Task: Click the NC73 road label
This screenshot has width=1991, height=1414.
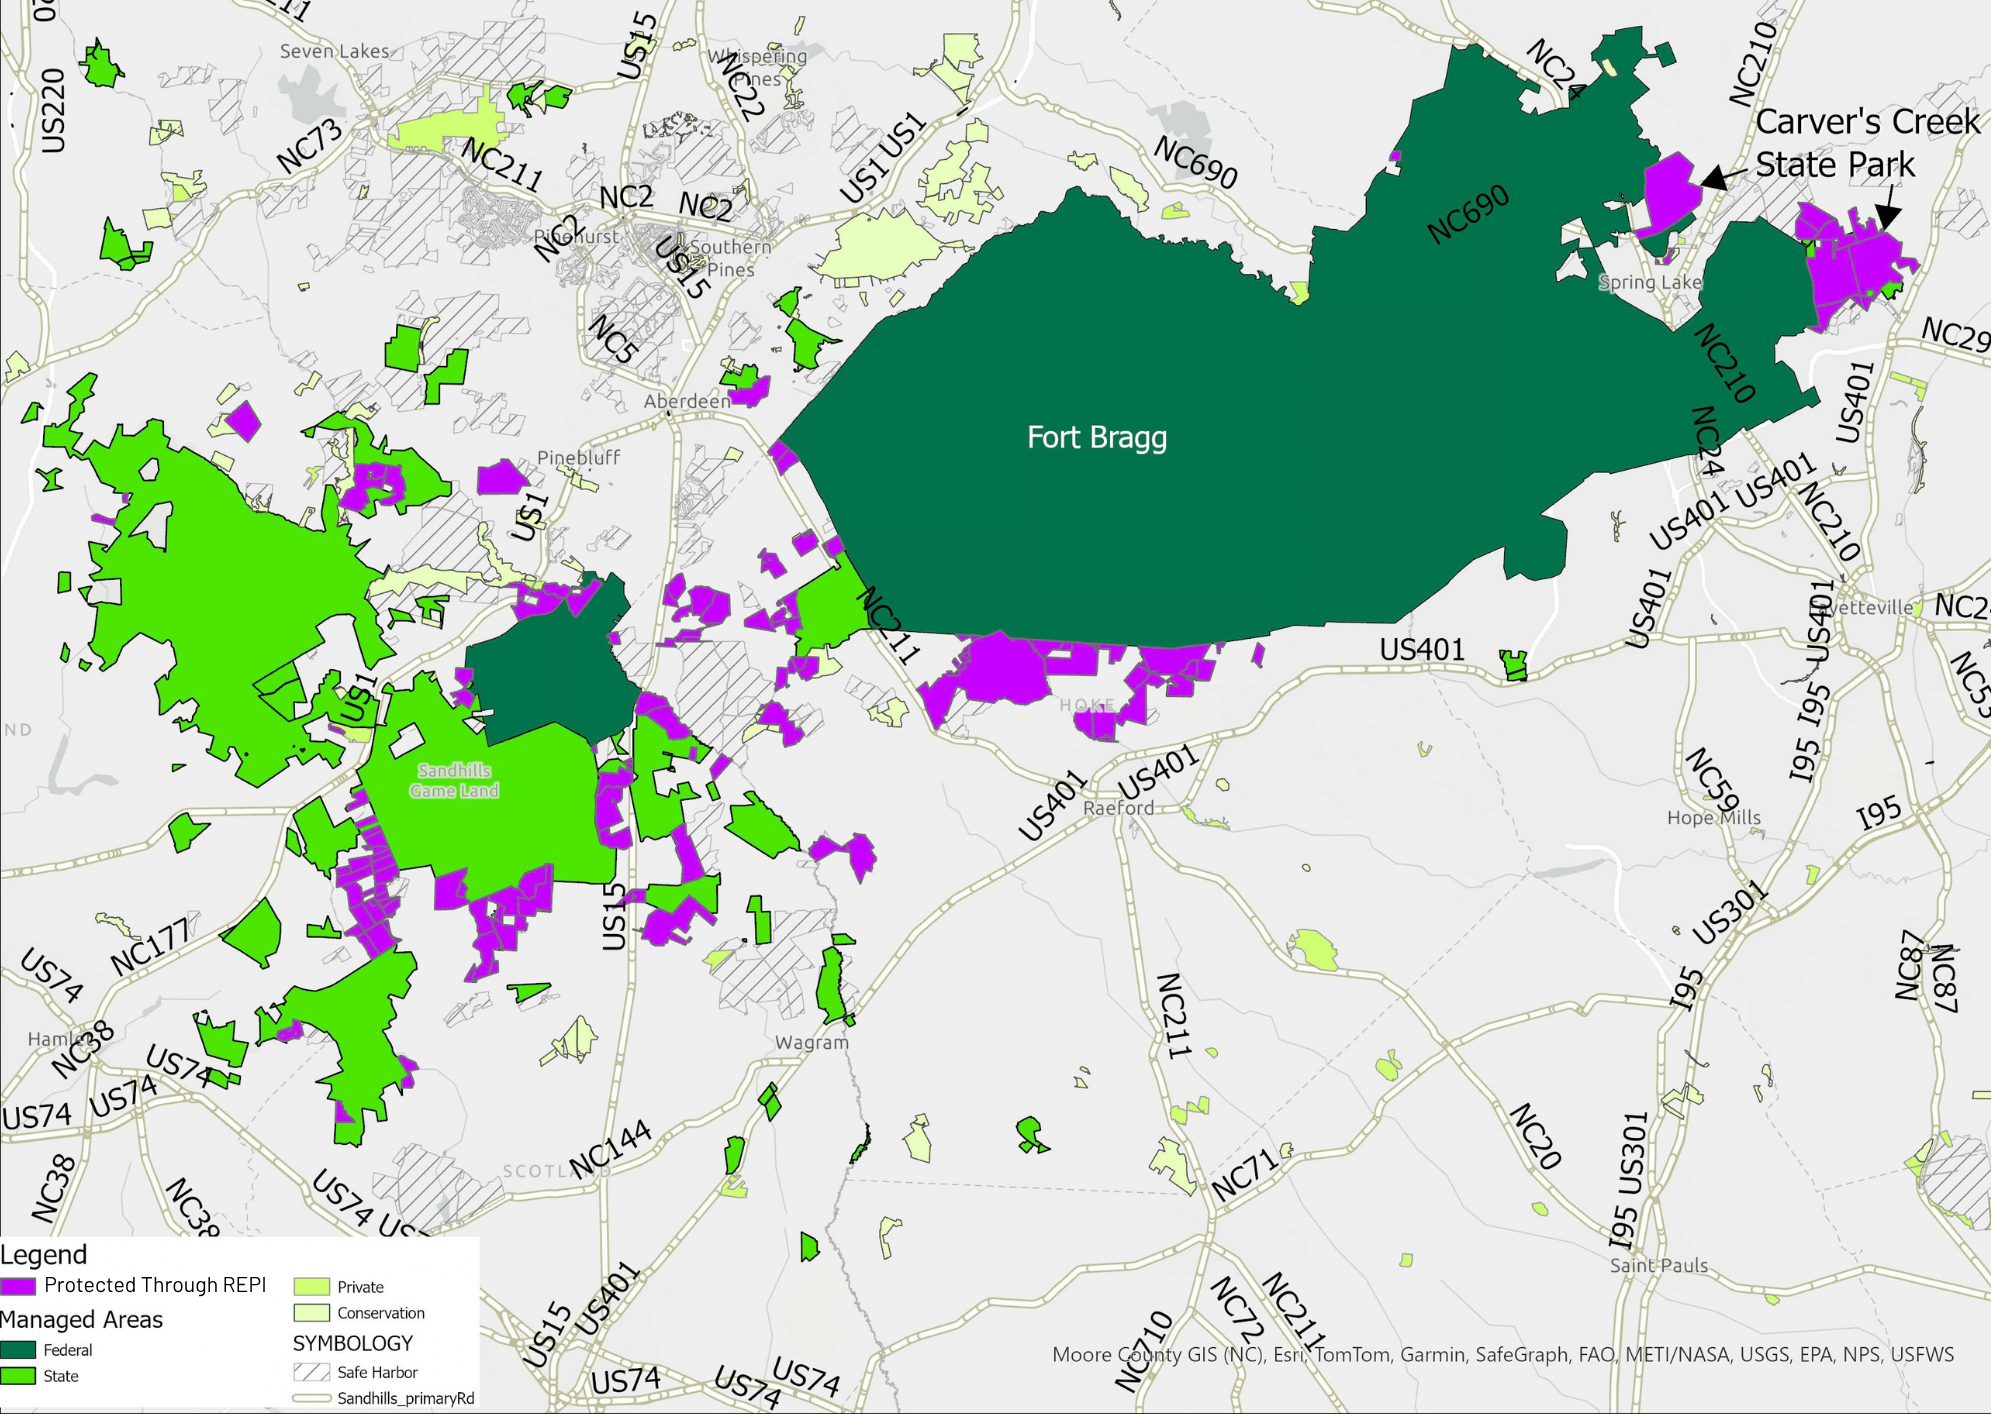Action: click(x=309, y=146)
